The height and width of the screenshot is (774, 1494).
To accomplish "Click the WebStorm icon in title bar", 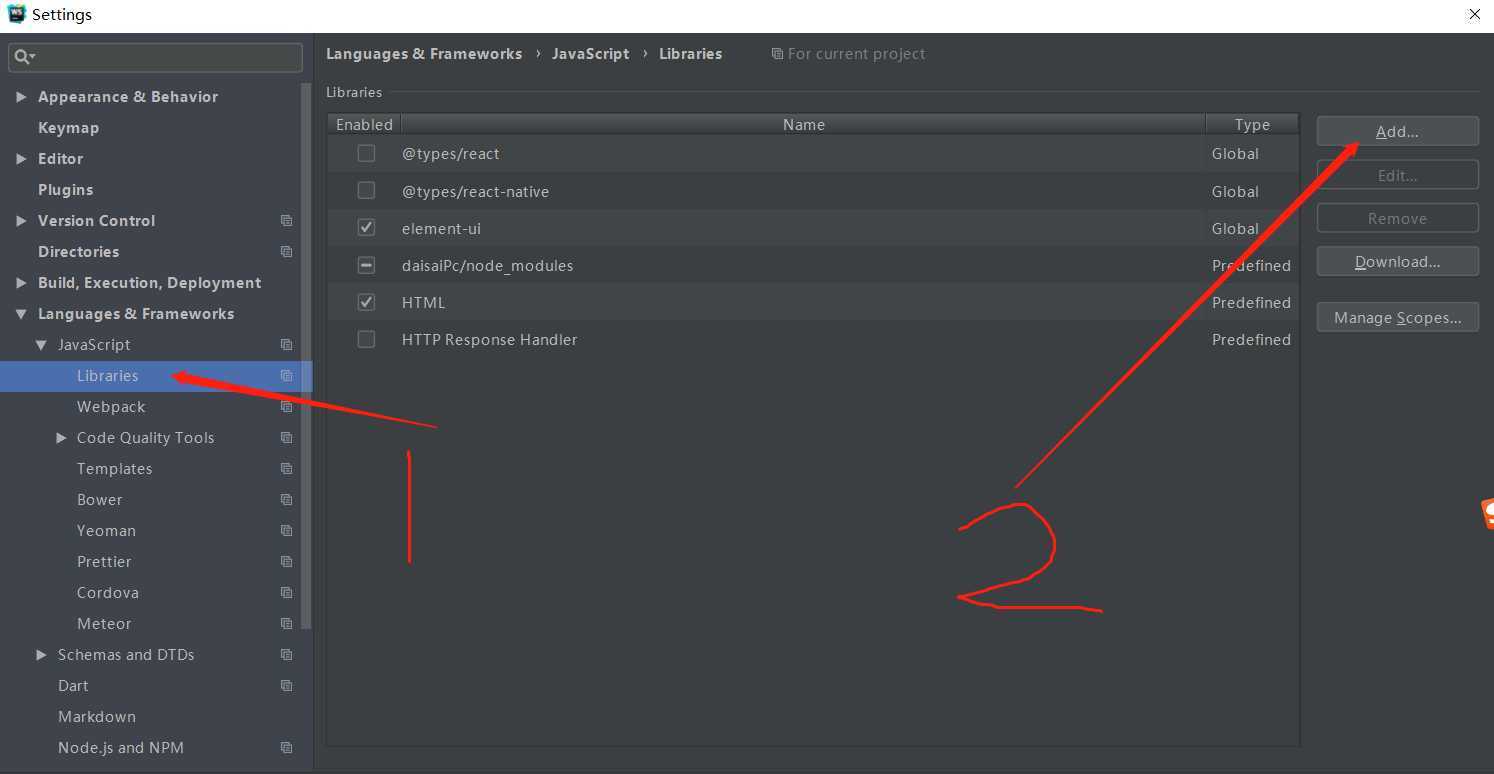I will [16, 14].
